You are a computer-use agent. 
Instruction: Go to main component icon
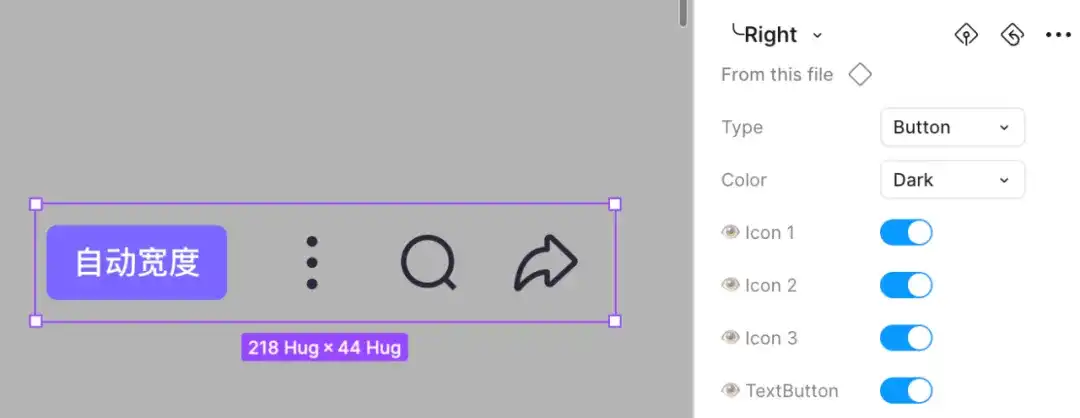click(965, 35)
